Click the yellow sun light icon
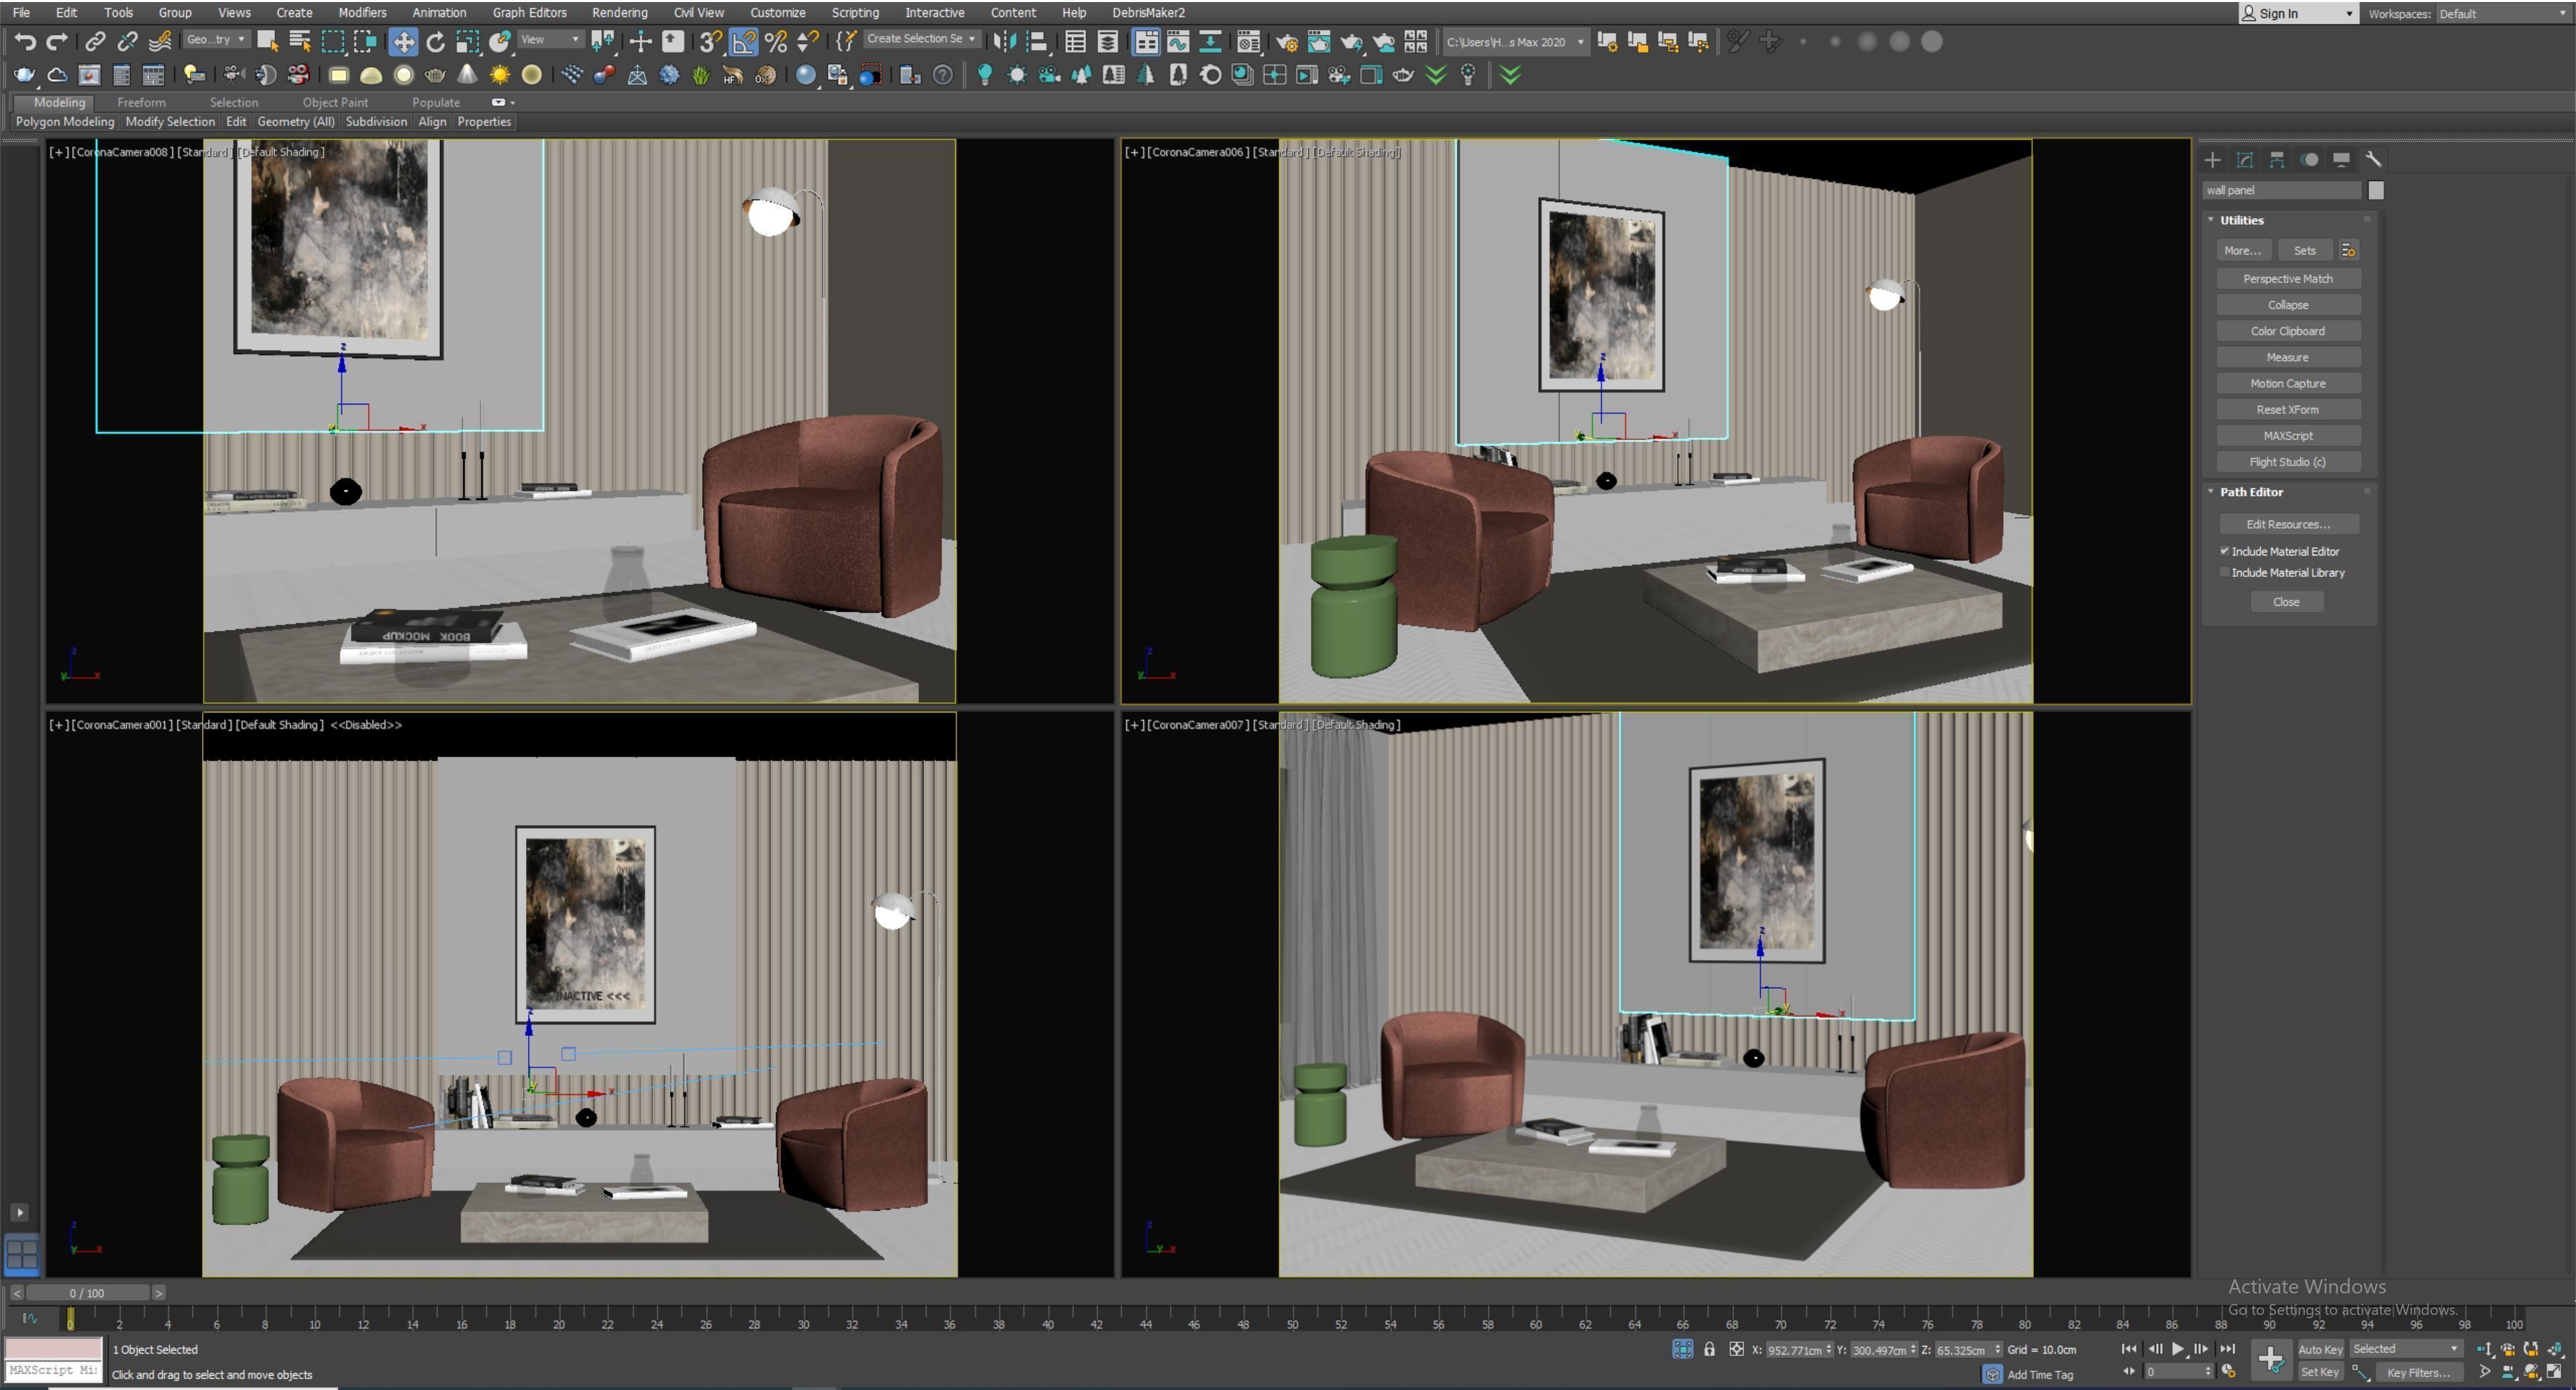This screenshot has height=1390, width=2576. [499, 75]
